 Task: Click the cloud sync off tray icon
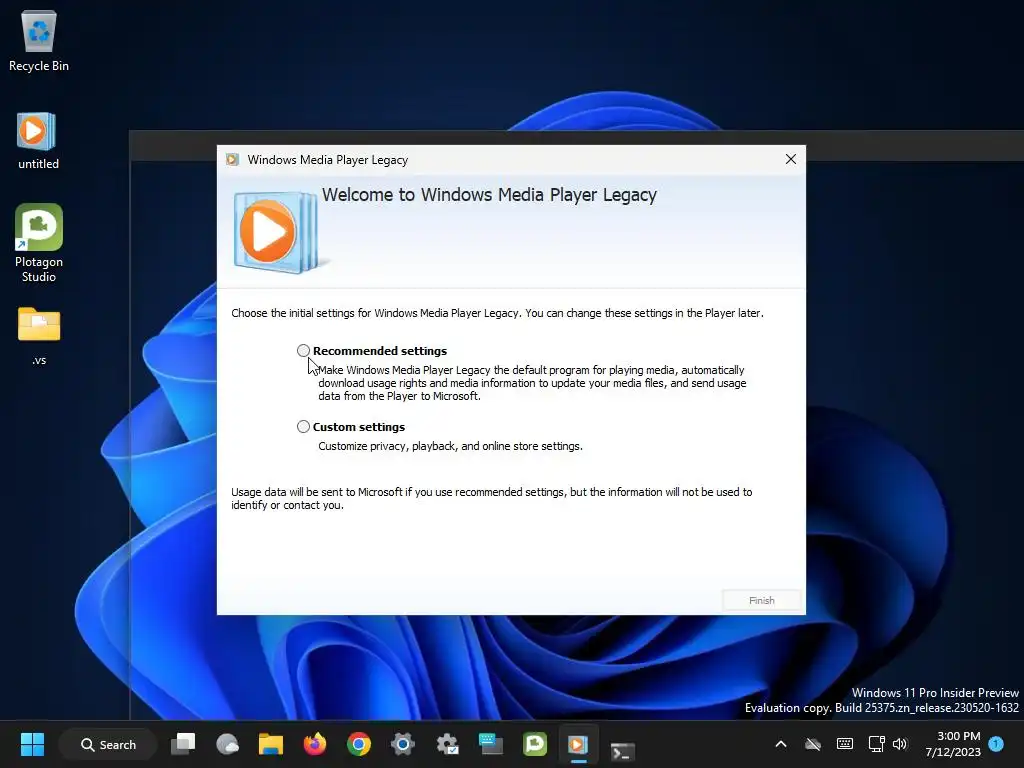click(812, 744)
